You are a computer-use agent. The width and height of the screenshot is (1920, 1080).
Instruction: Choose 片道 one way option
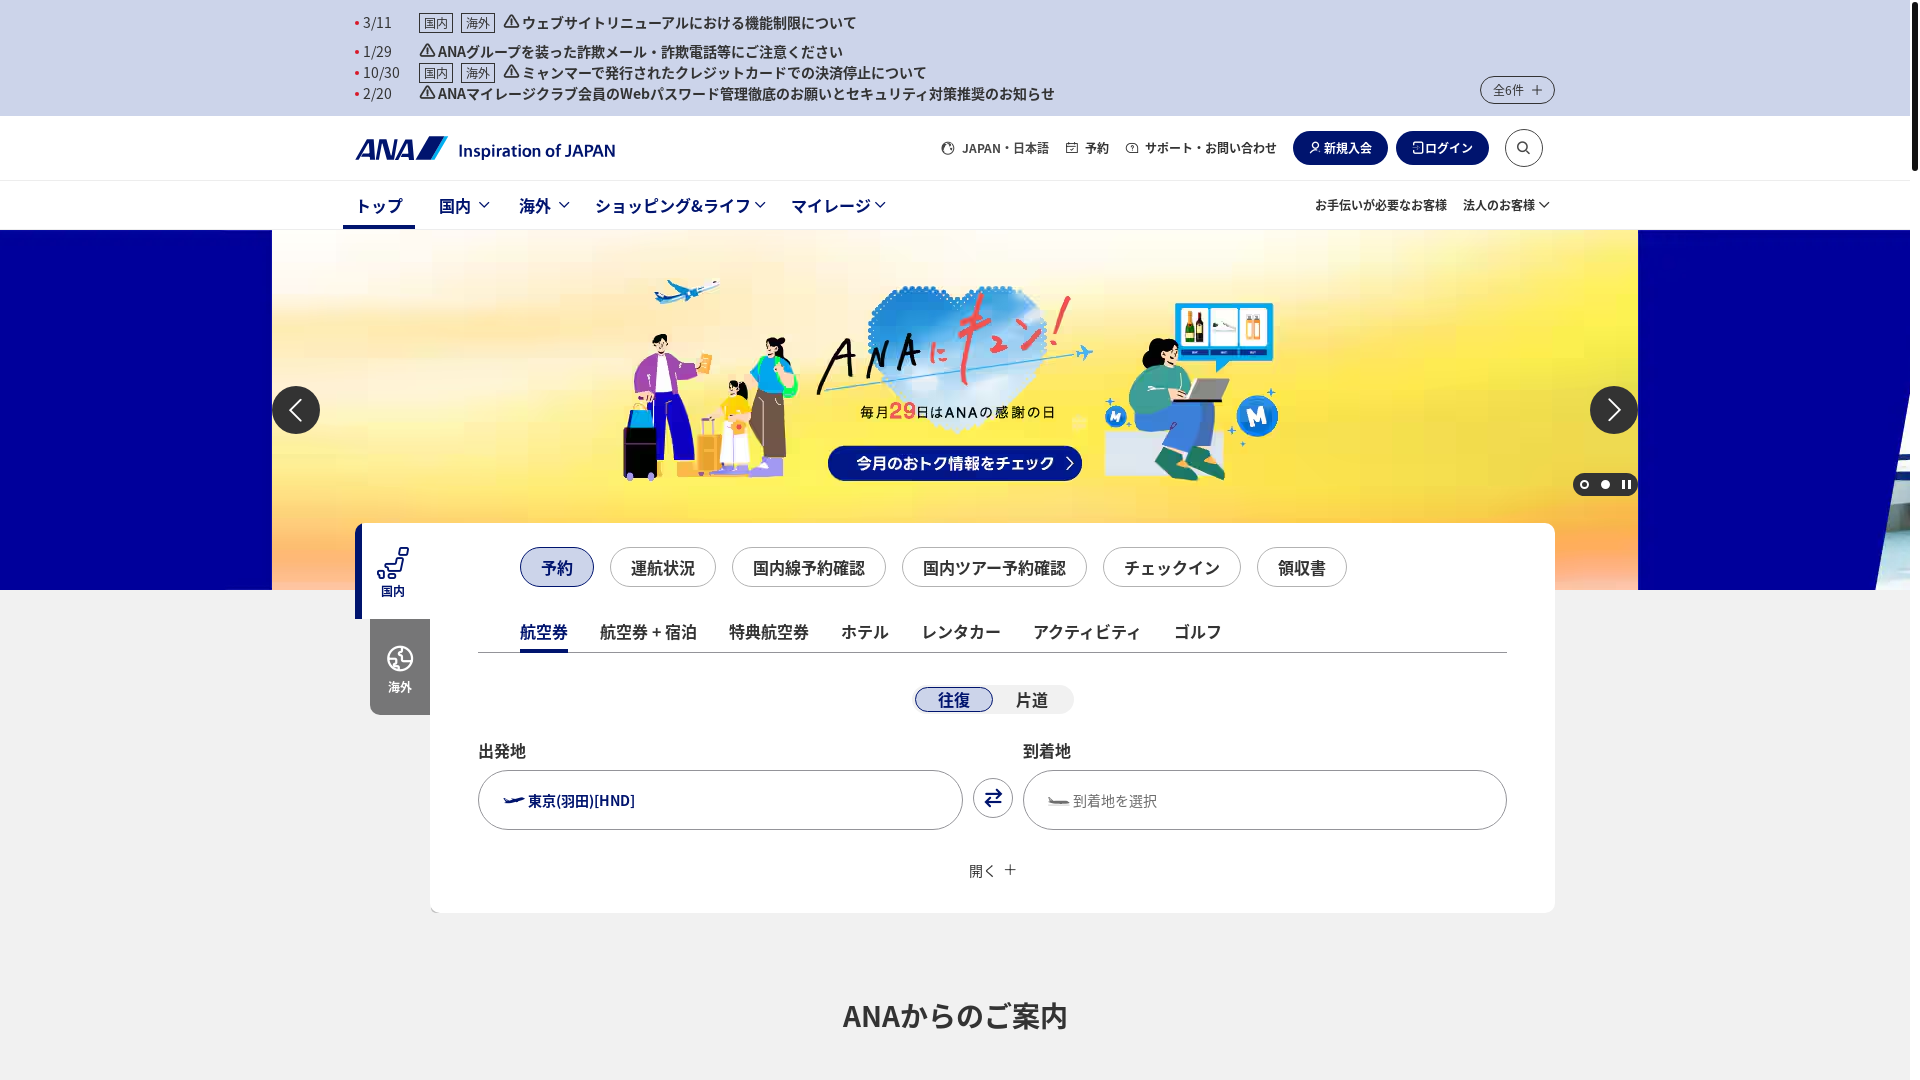(1032, 699)
